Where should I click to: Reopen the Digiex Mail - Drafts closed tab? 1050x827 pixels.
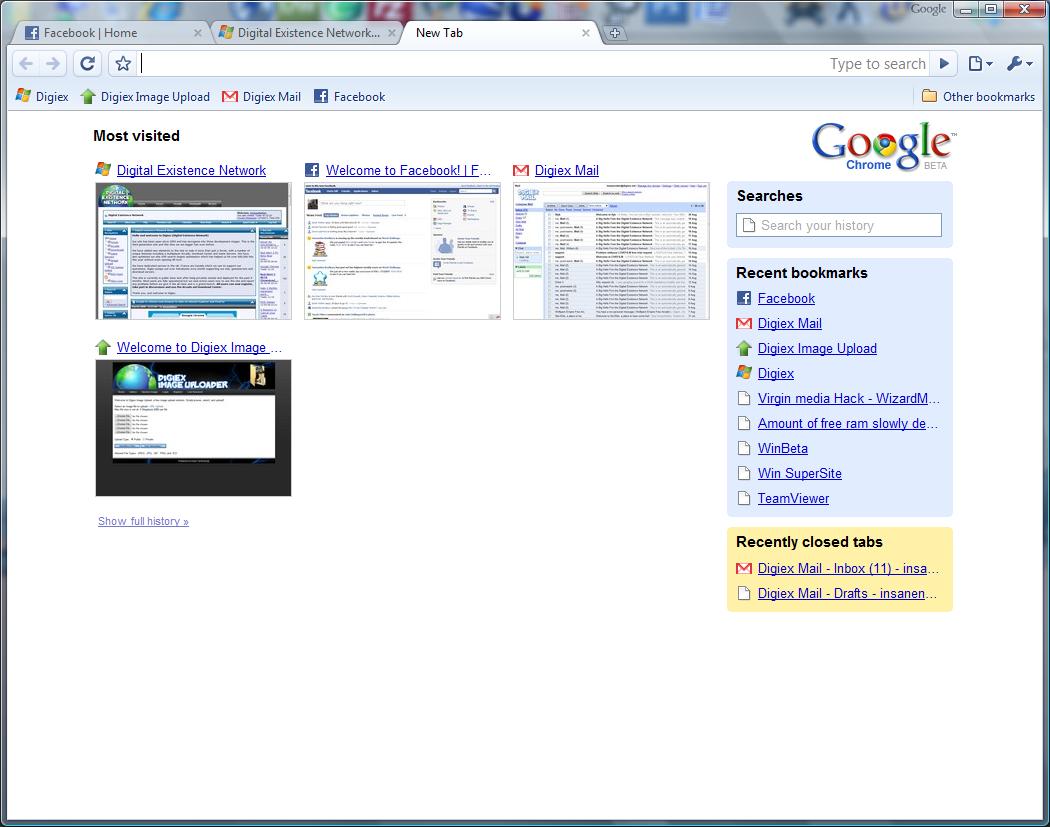847,593
